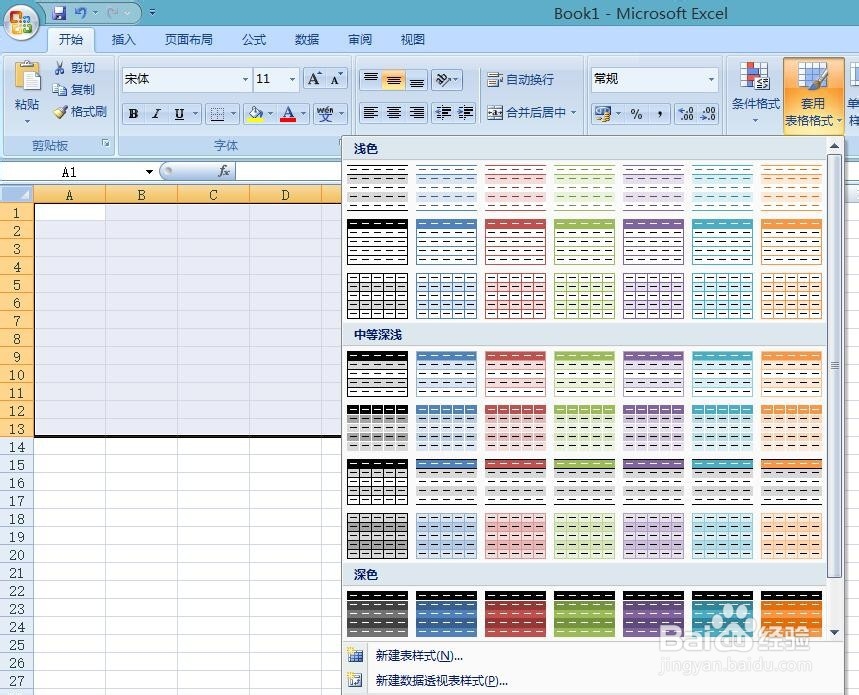Cut the selection with scissors icon
Viewport: 859px width, 695px height.
[60, 68]
